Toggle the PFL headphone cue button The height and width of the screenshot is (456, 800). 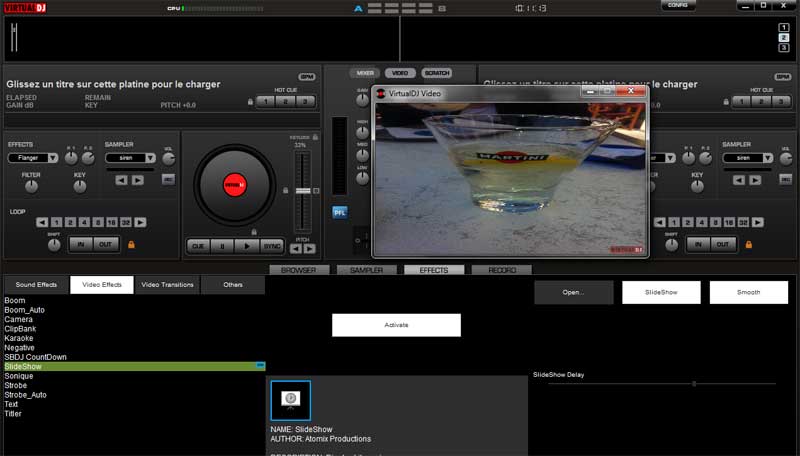[339, 212]
